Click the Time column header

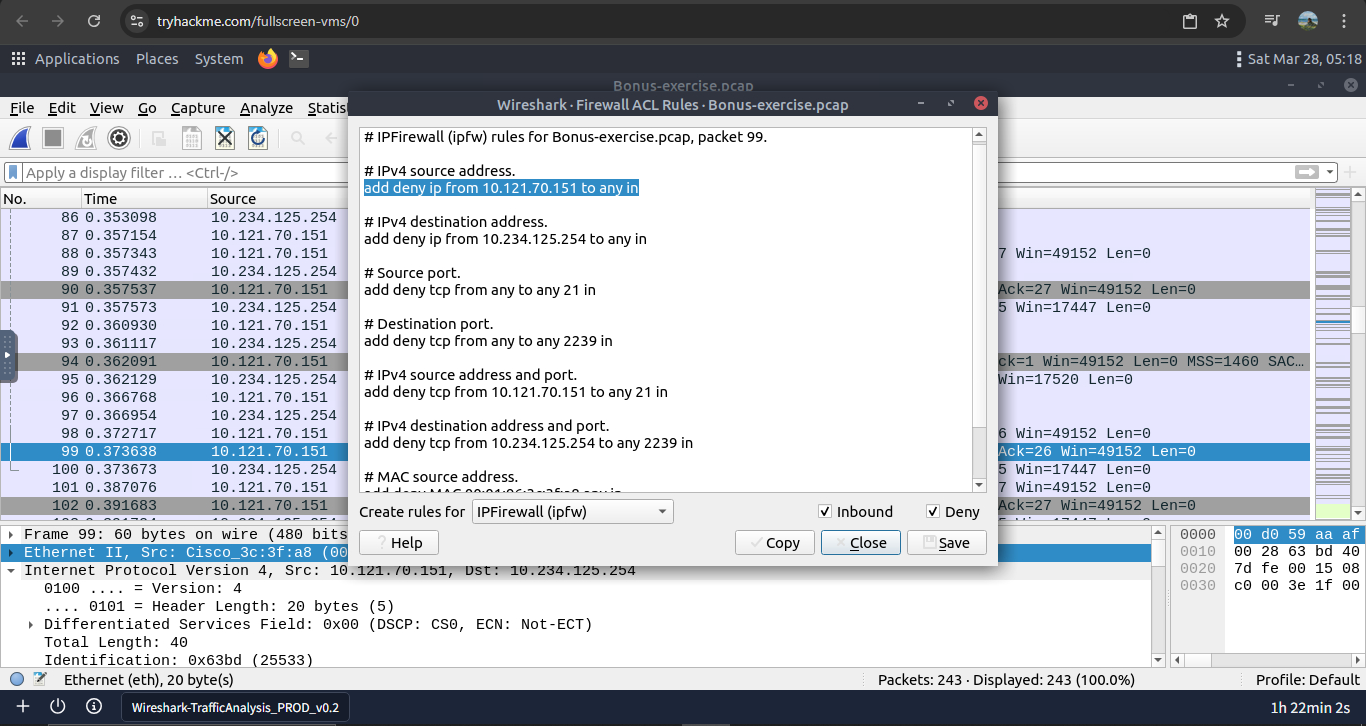(x=143, y=199)
